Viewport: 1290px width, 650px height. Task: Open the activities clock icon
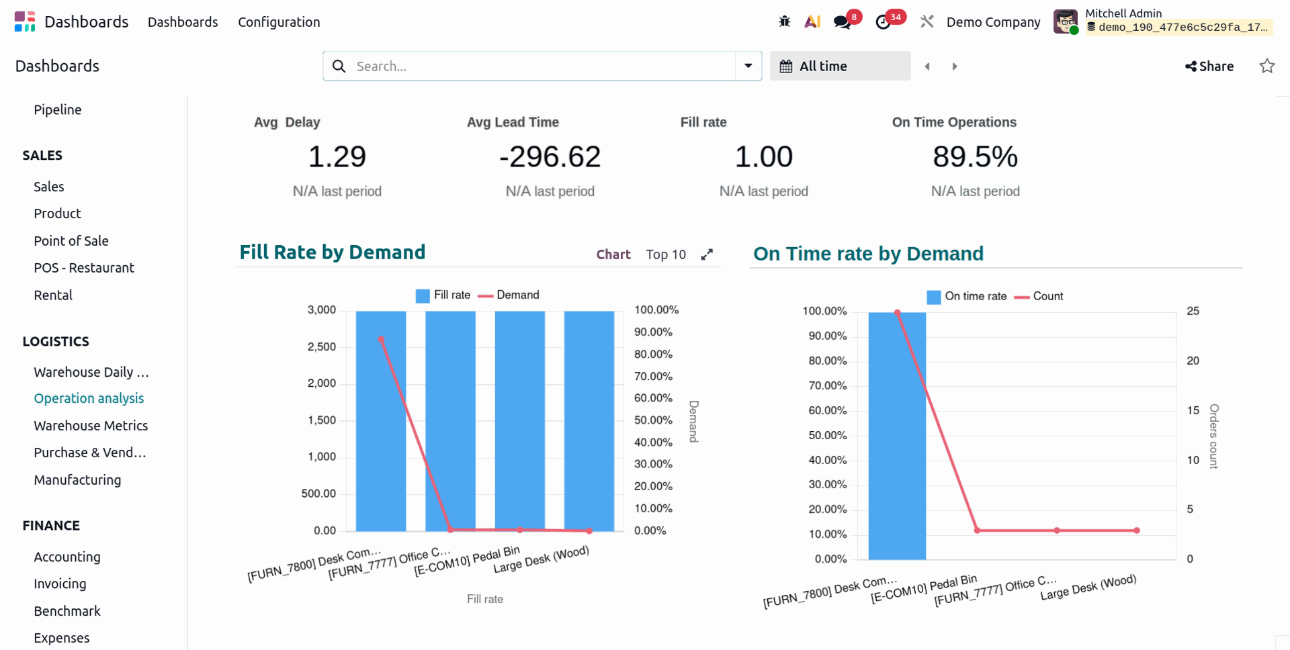click(883, 22)
